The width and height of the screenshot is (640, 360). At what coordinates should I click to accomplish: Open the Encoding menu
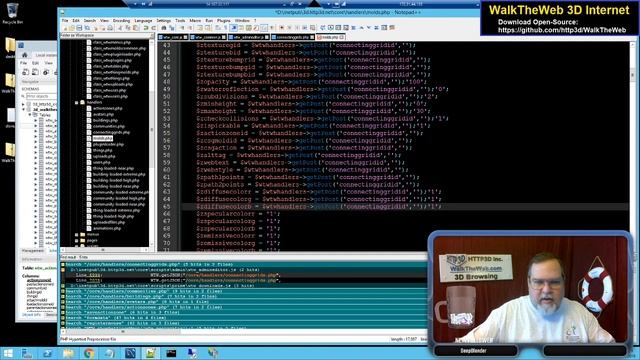pos(121,20)
